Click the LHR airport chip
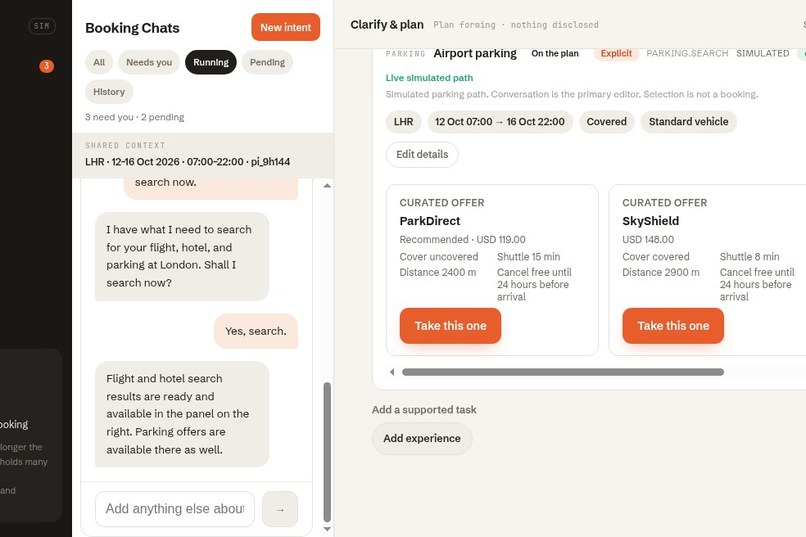The width and height of the screenshot is (806, 537). (x=404, y=122)
